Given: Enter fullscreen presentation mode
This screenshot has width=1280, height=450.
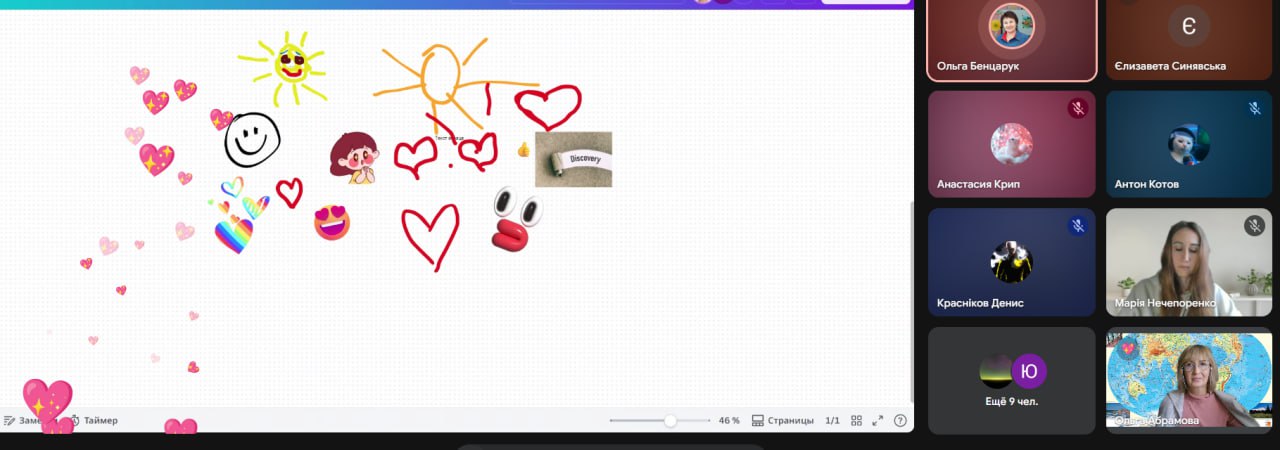Looking at the screenshot, I should (878, 421).
